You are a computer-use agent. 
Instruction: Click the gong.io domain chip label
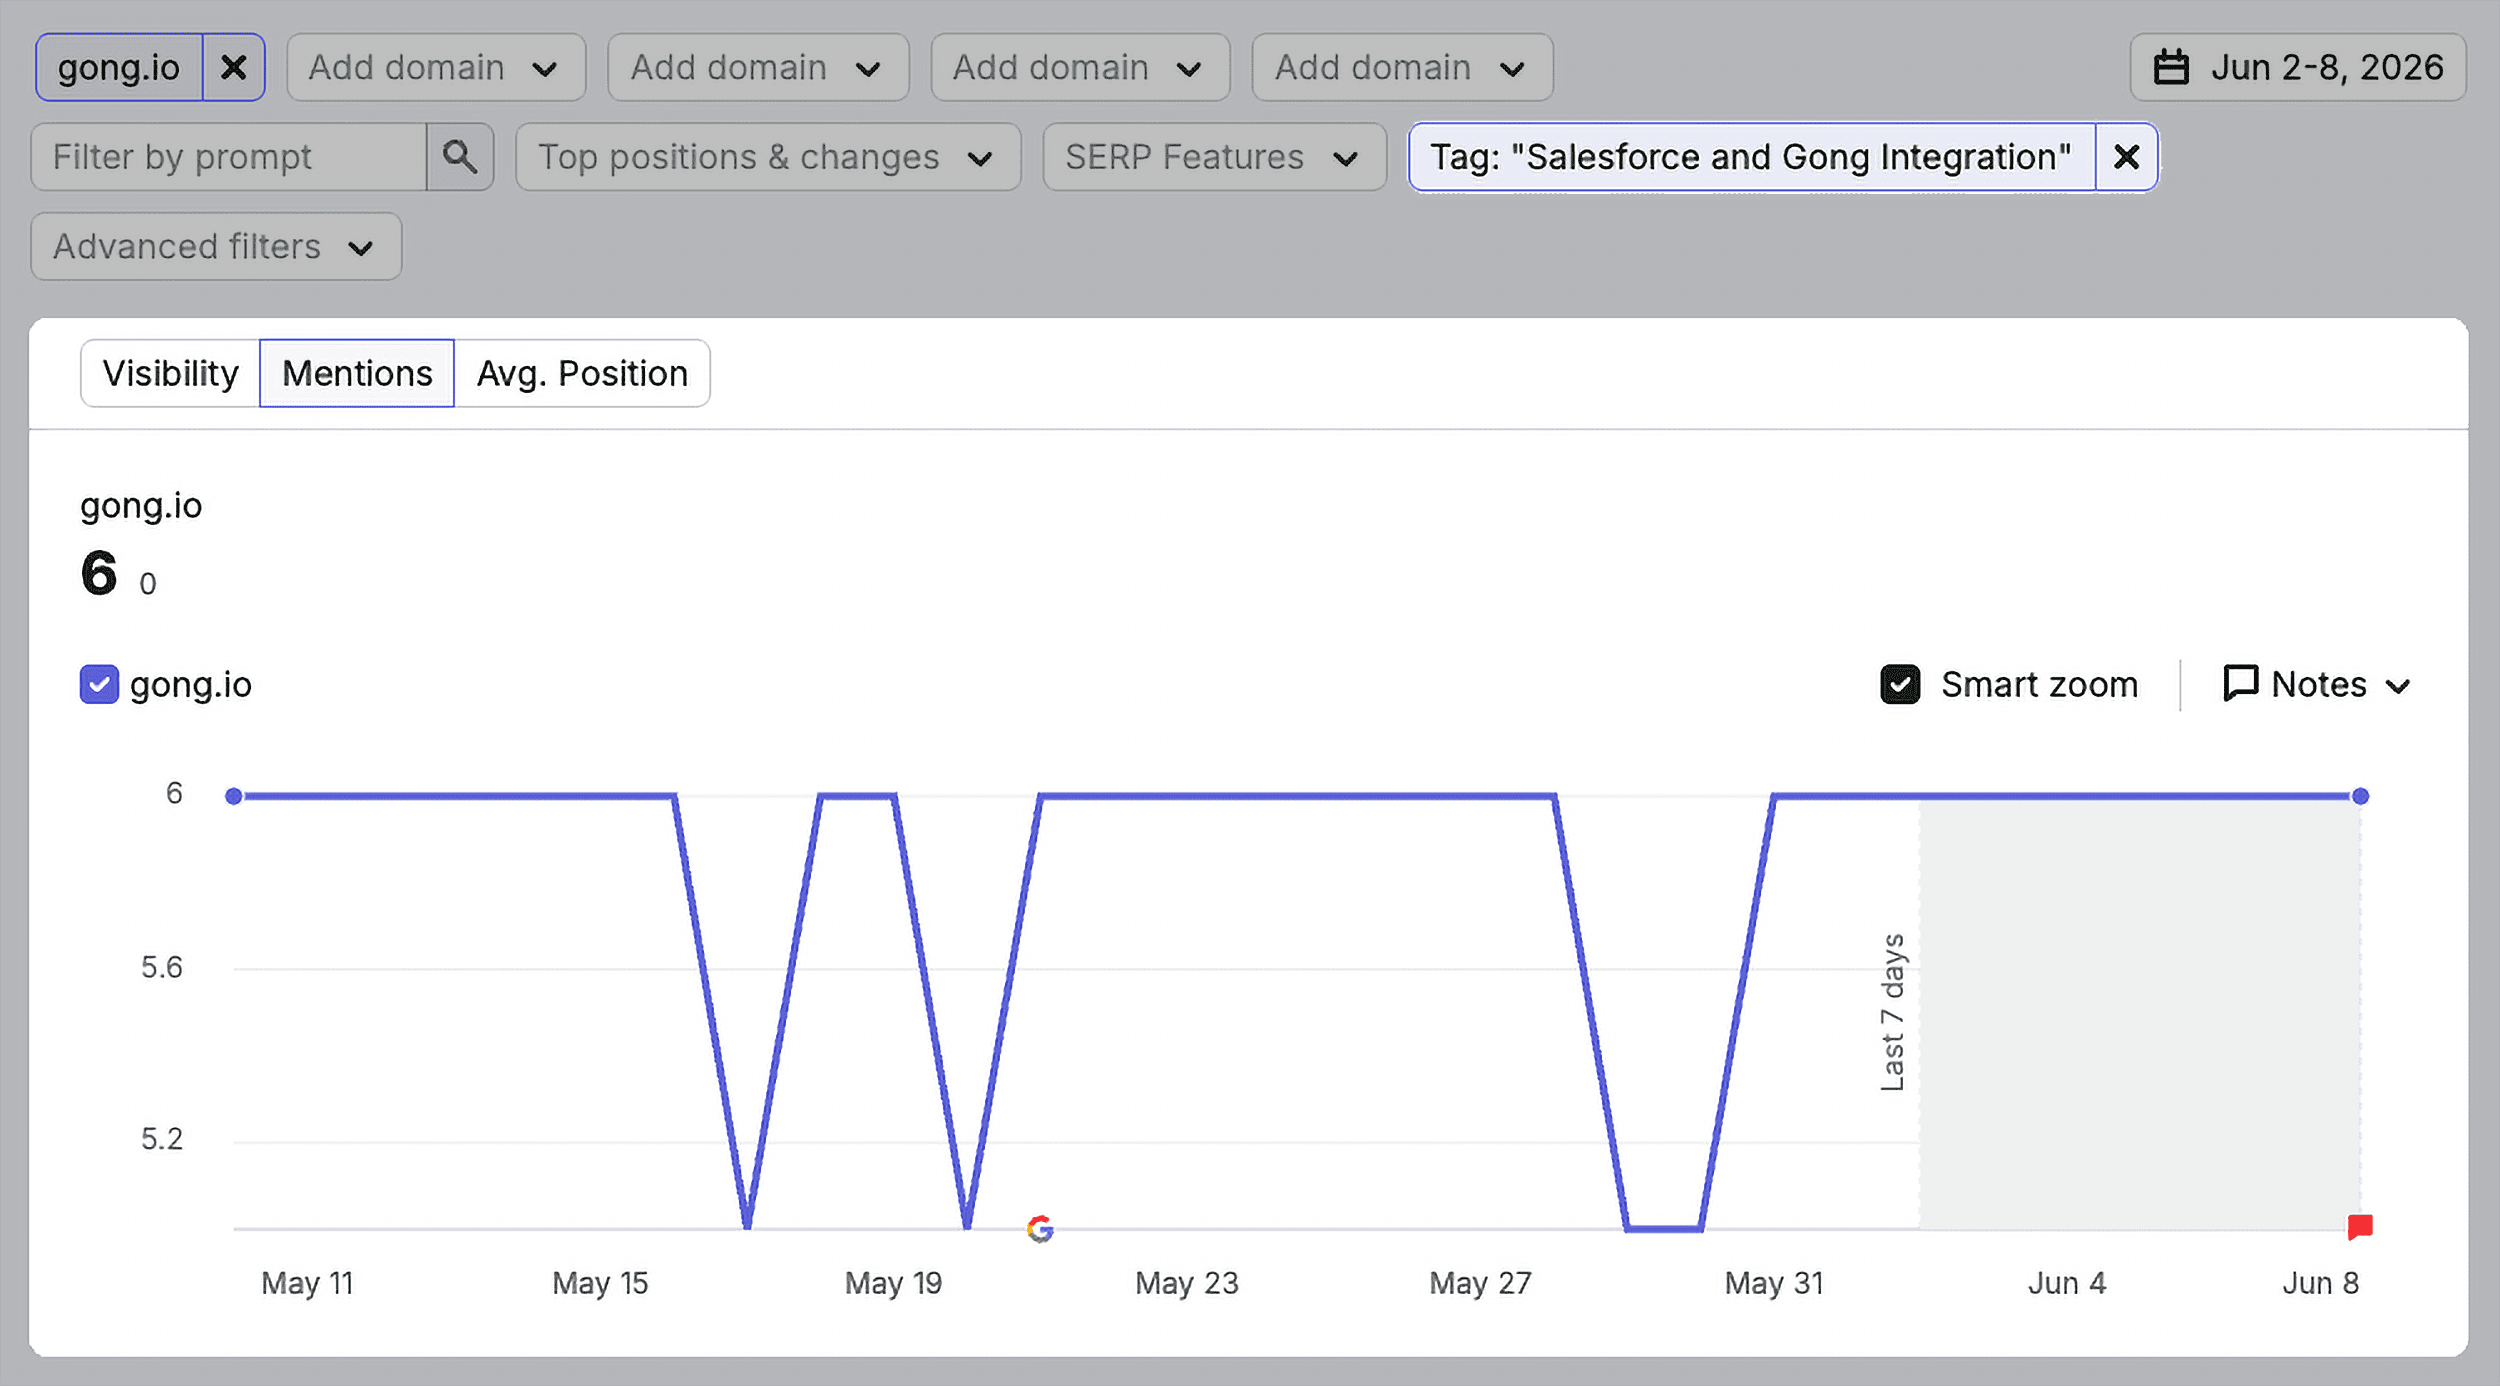coord(119,68)
